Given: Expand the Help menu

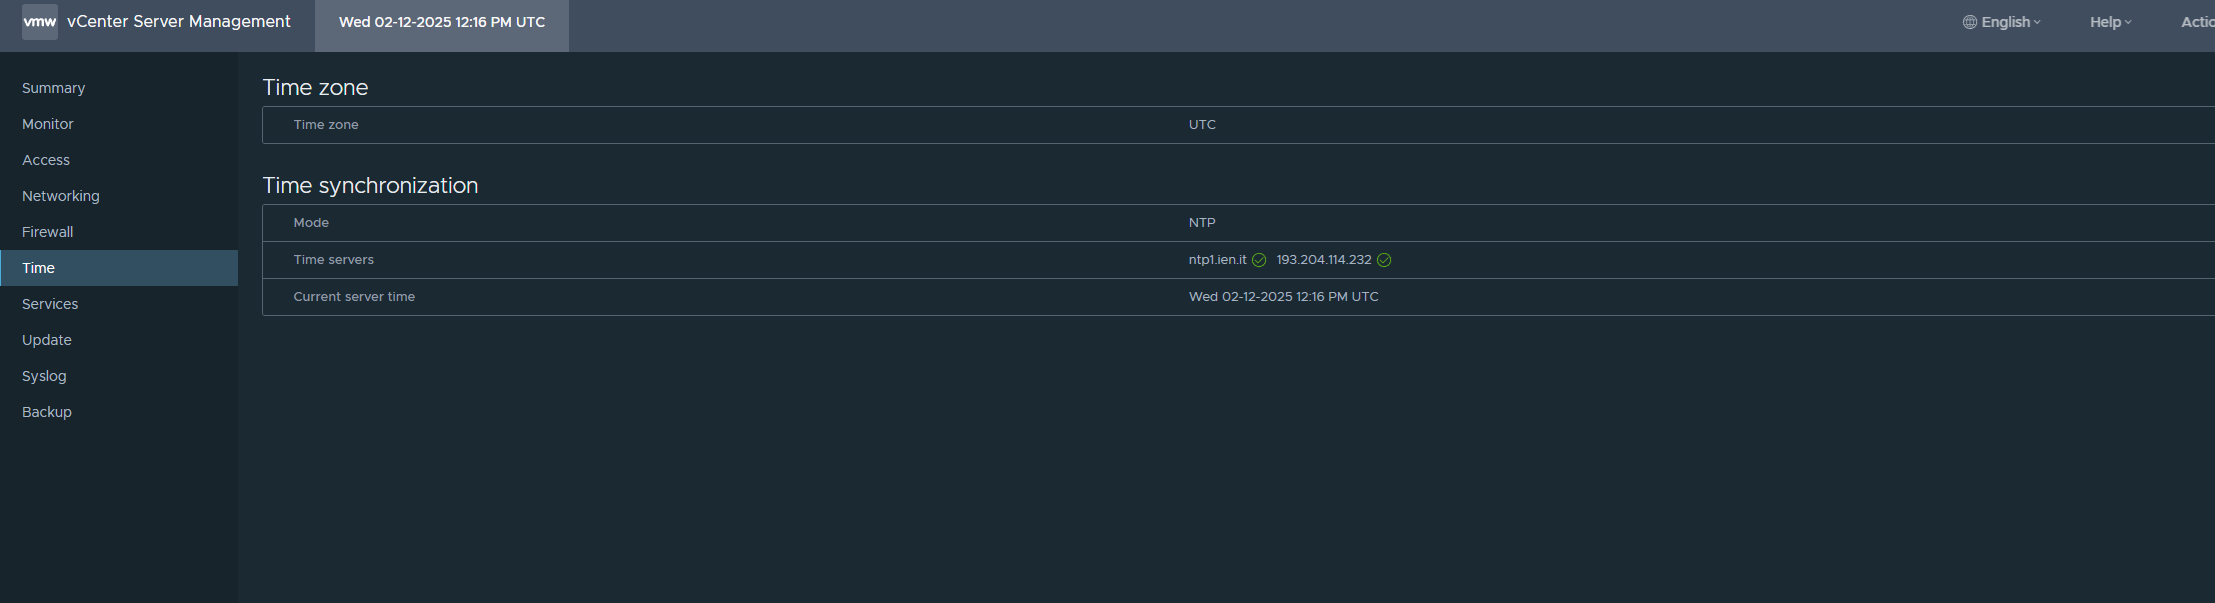Looking at the screenshot, I should click(x=2110, y=22).
